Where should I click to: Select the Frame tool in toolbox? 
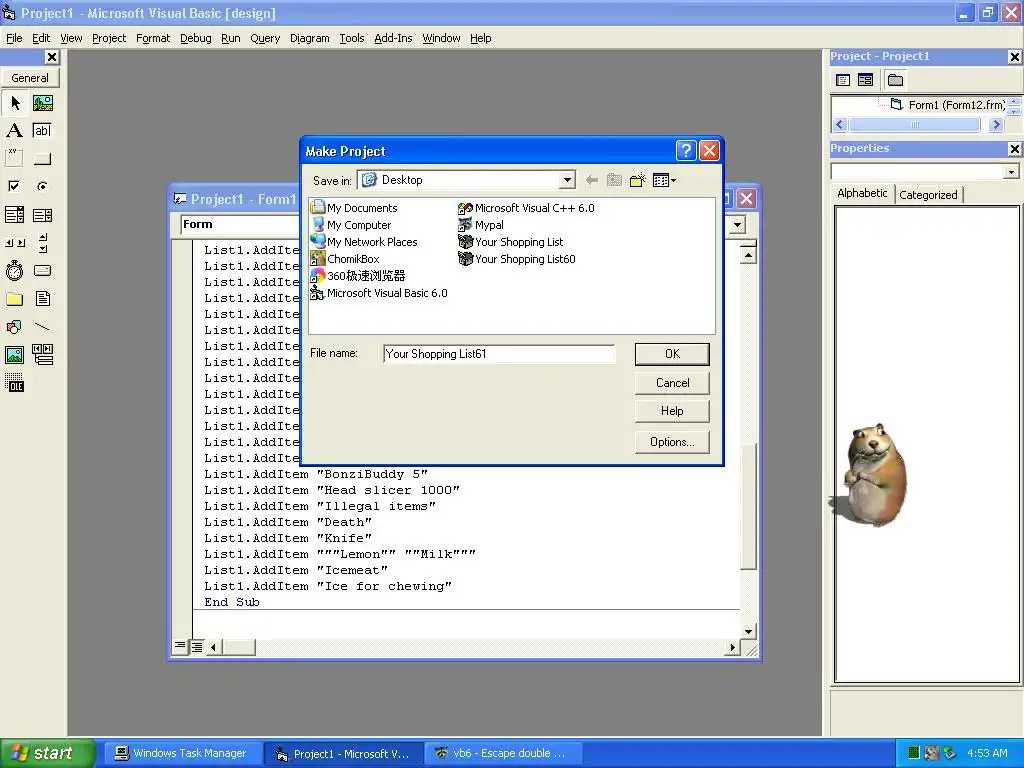(x=14, y=158)
